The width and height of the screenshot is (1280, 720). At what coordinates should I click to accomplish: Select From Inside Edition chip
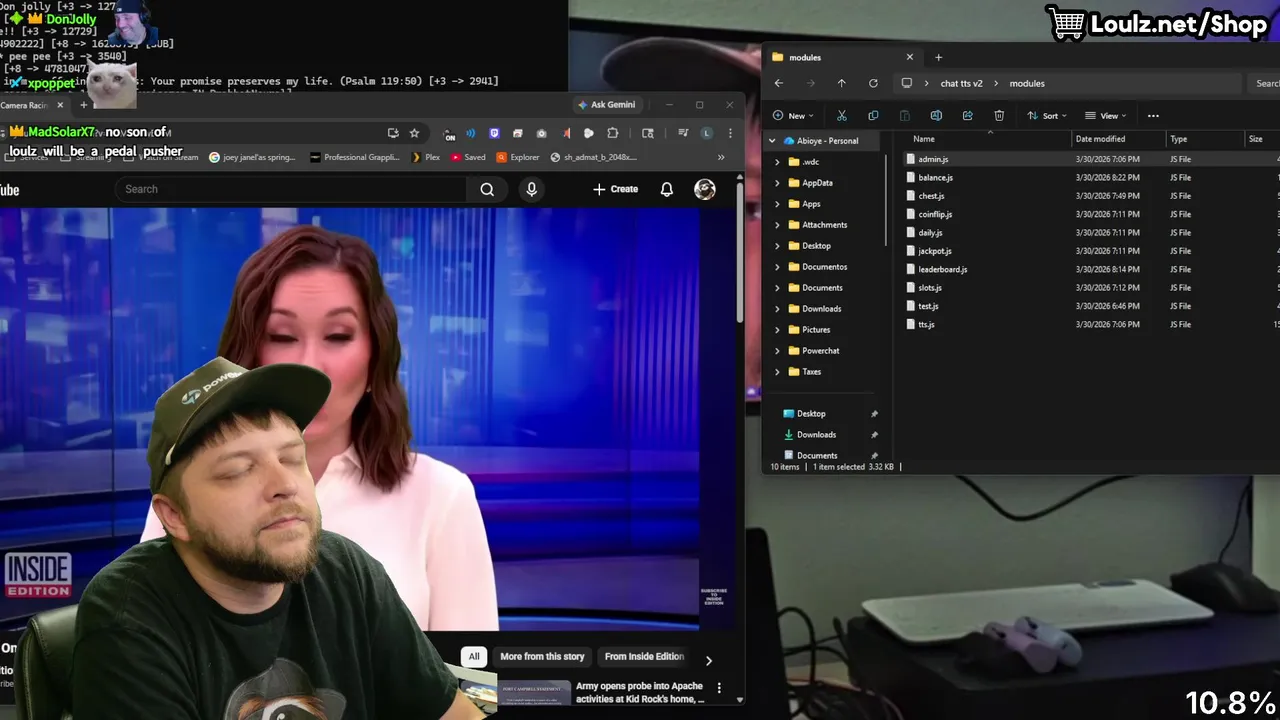(x=644, y=656)
